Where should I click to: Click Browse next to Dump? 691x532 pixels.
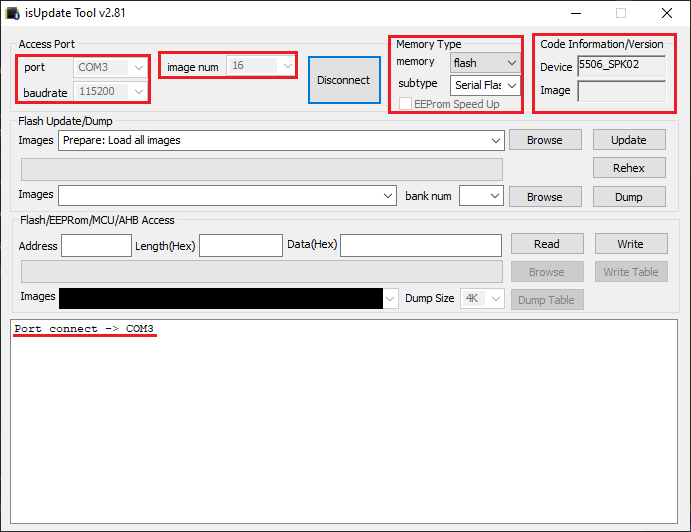tap(545, 197)
